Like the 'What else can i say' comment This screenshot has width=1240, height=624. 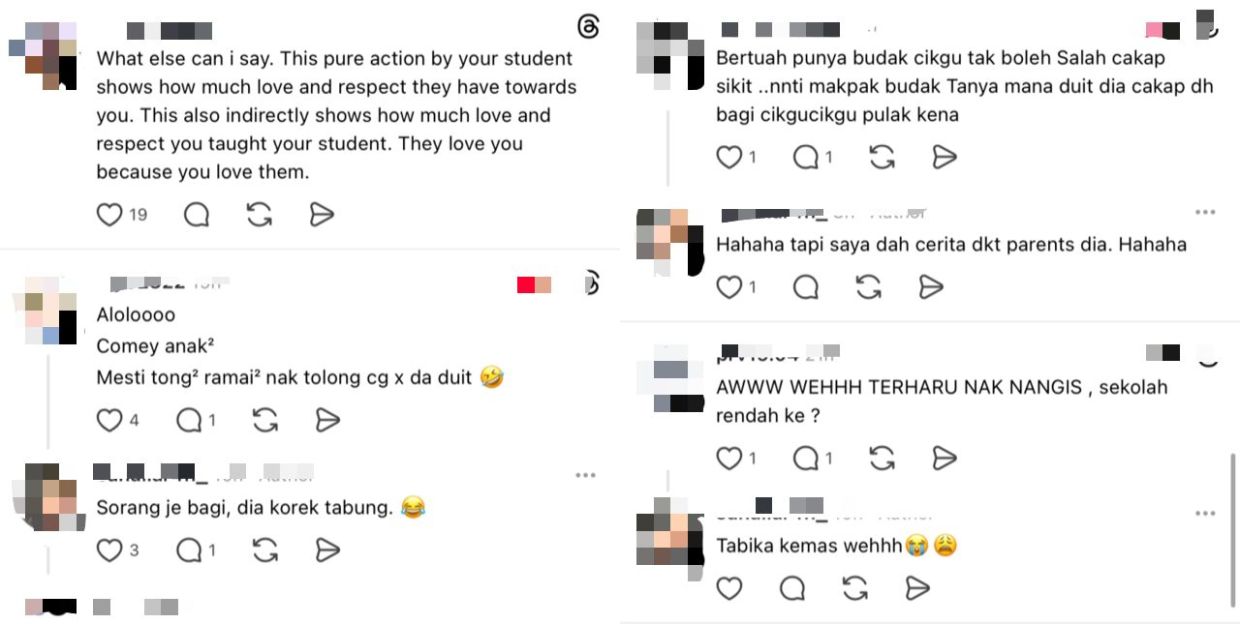click(x=109, y=215)
